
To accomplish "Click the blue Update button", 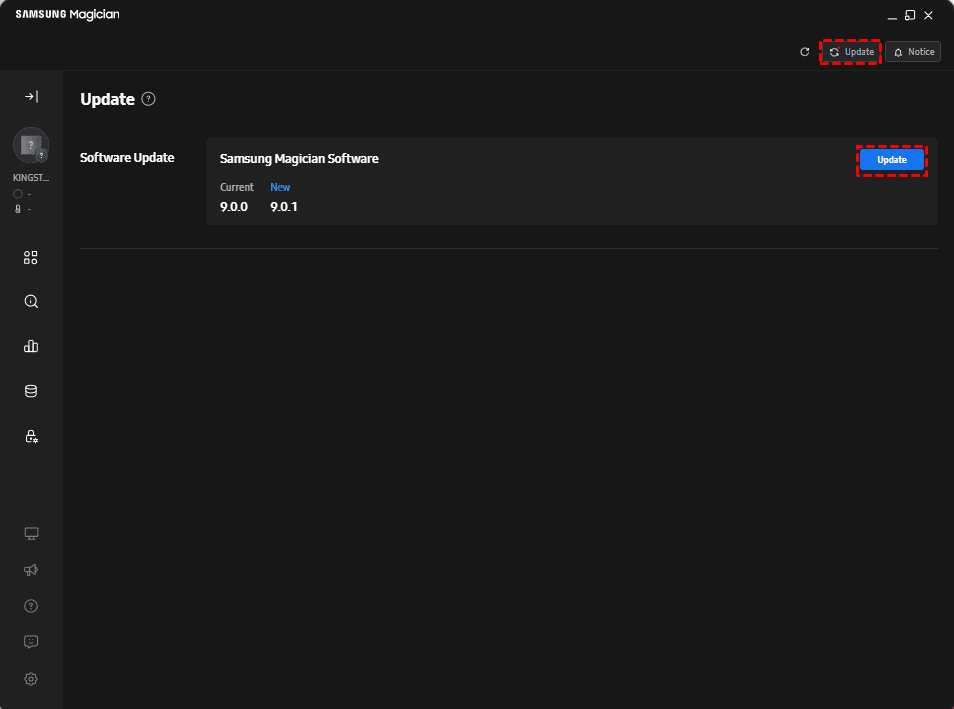I will click(892, 160).
